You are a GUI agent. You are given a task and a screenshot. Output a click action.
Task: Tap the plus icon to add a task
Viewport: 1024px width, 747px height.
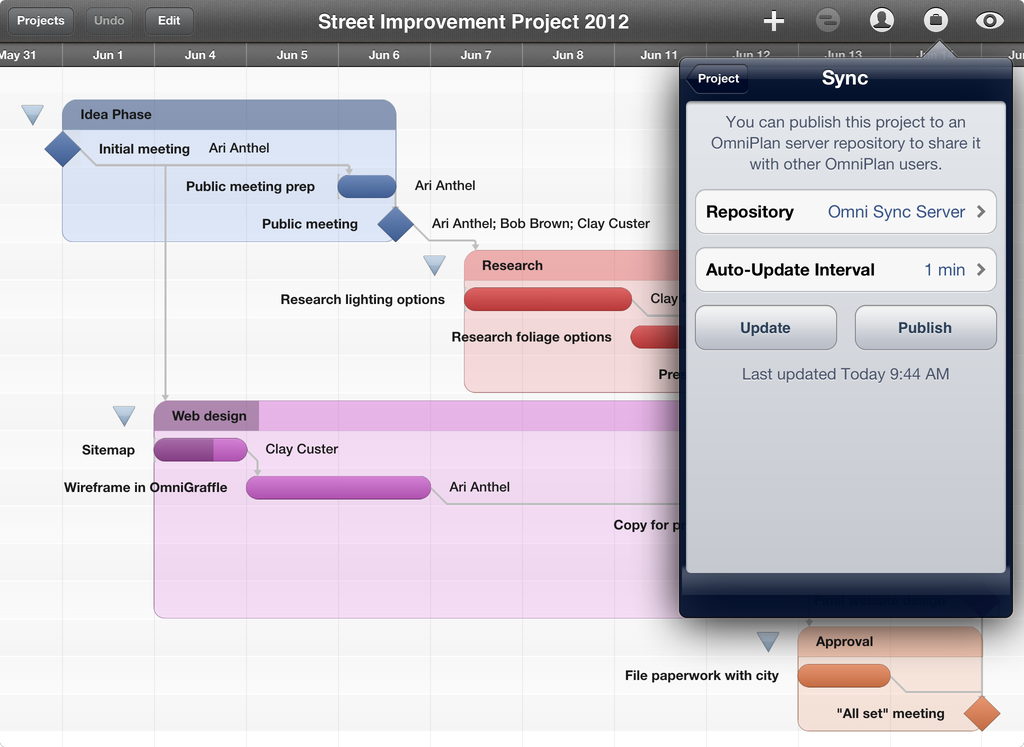tap(773, 20)
